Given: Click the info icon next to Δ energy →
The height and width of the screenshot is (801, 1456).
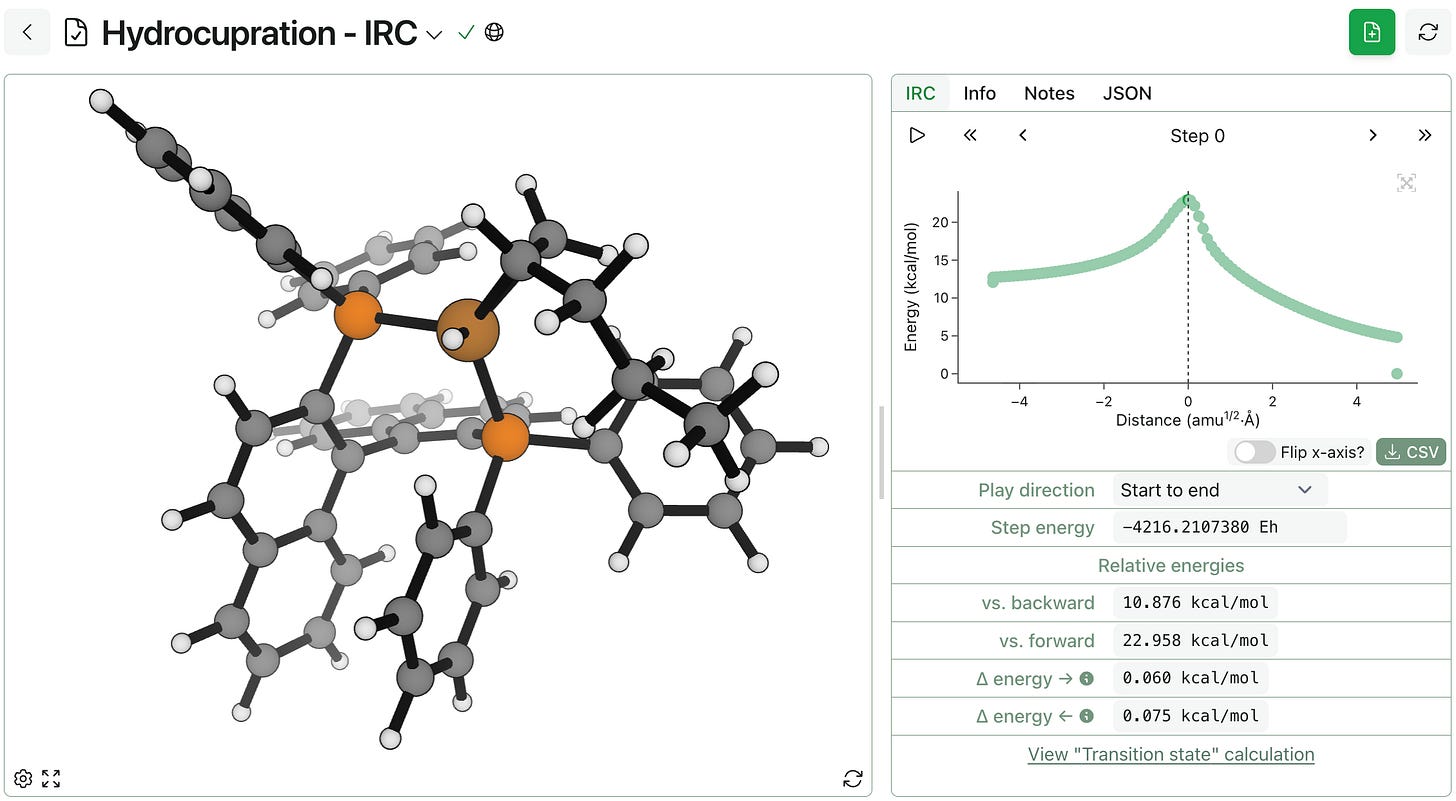Looking at the screenshot, I should [1086, 678].
